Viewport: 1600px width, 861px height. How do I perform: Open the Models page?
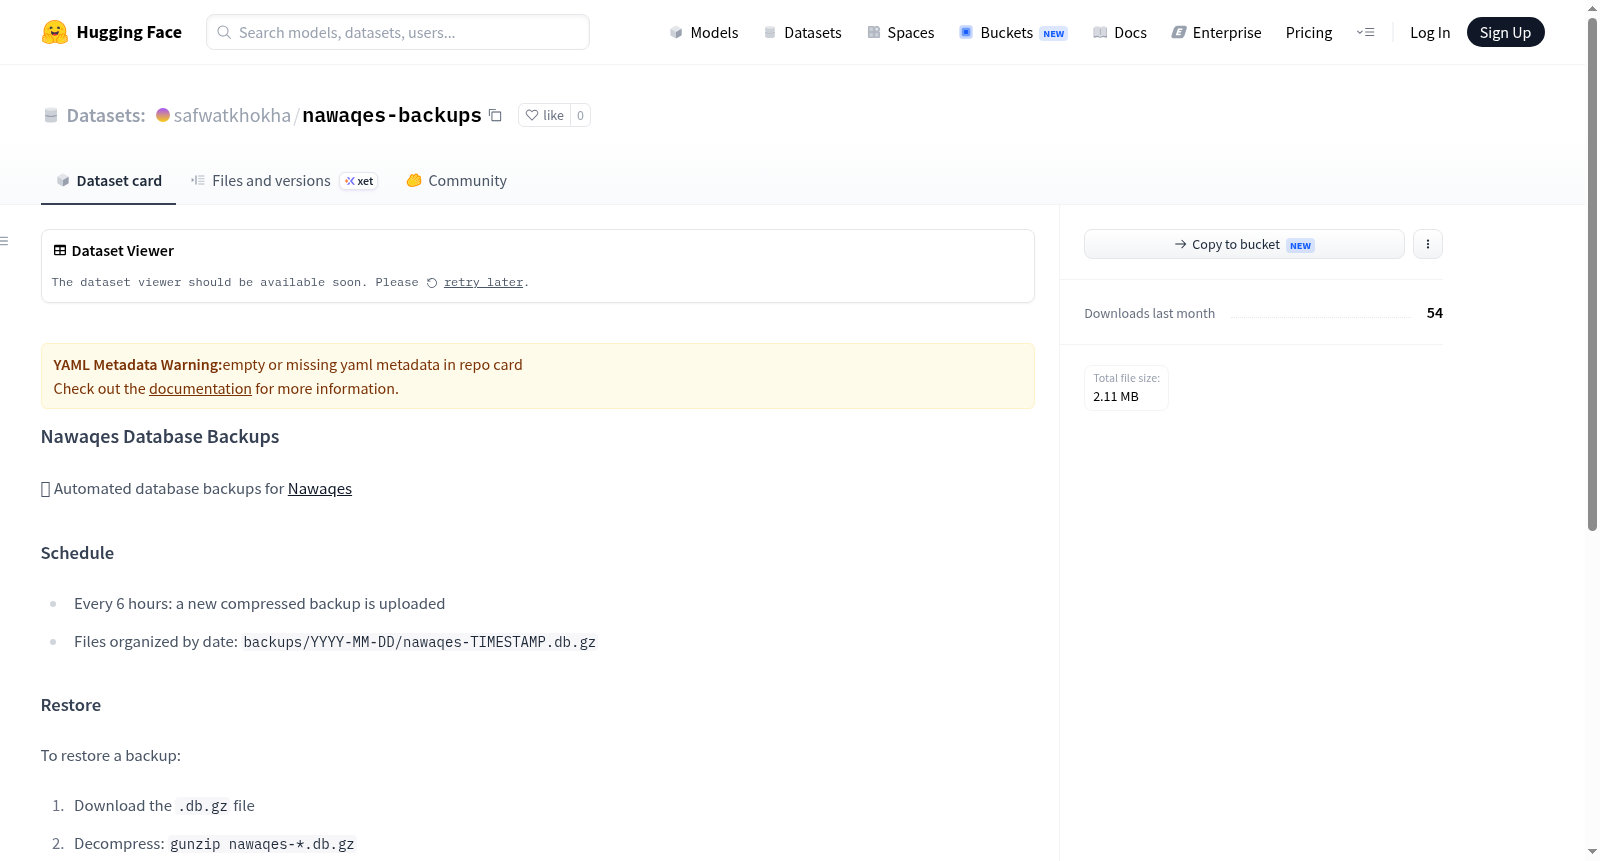(704, 32)
